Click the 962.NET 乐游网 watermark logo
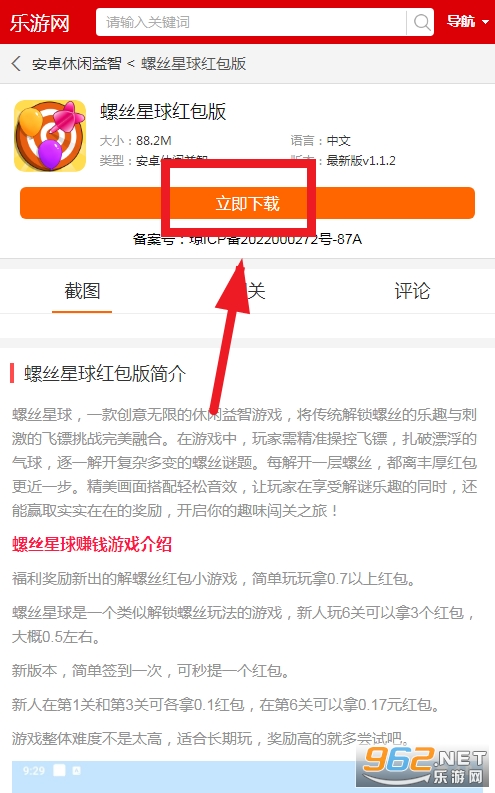The height and width of the screenshot is (793, 495). tap(424, 766)
